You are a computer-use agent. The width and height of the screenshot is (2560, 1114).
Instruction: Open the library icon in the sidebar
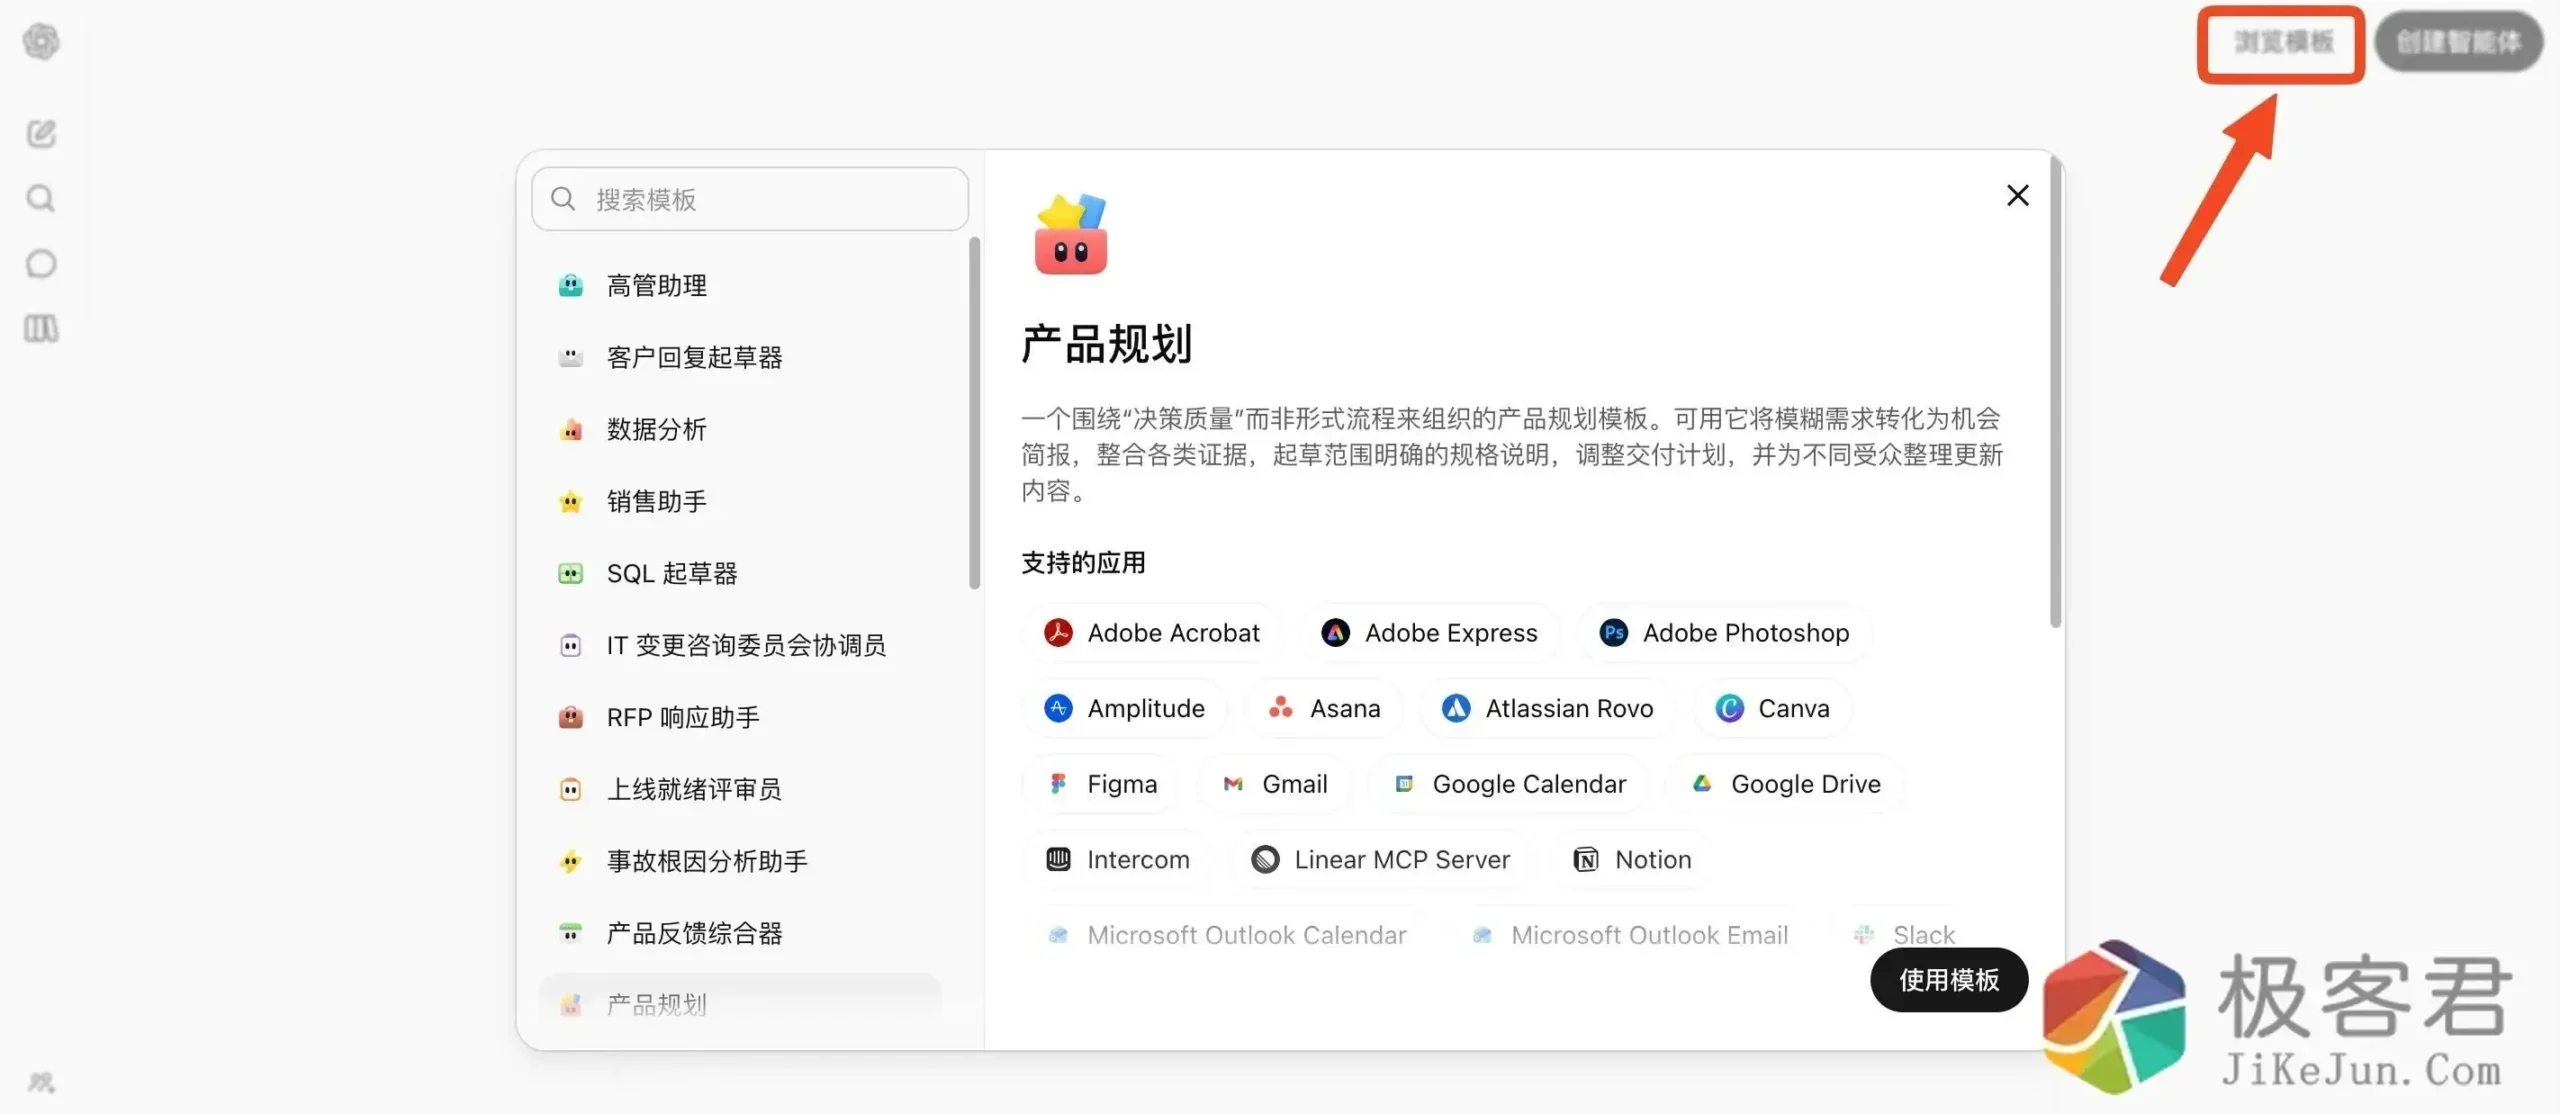point(40,328)
